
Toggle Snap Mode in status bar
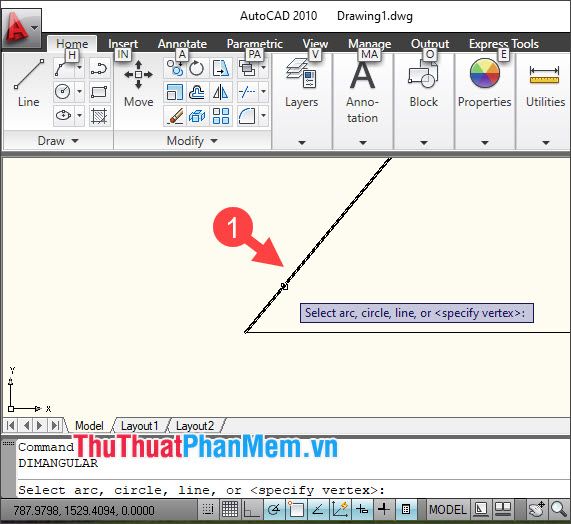(x=208, y=509)
